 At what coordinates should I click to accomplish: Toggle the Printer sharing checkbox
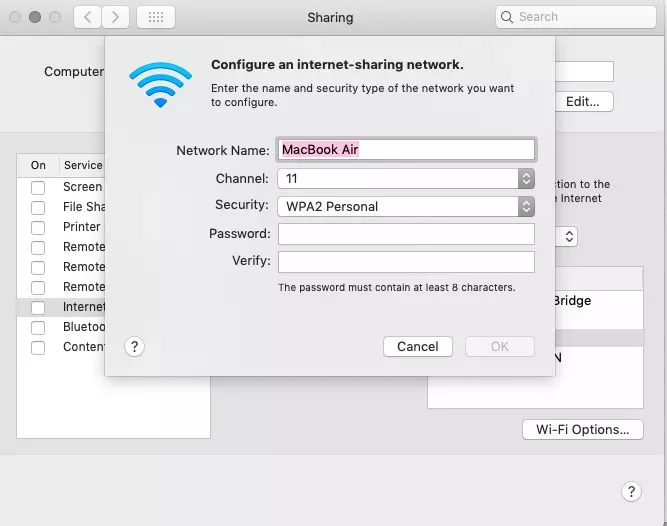tap(38, 227)
